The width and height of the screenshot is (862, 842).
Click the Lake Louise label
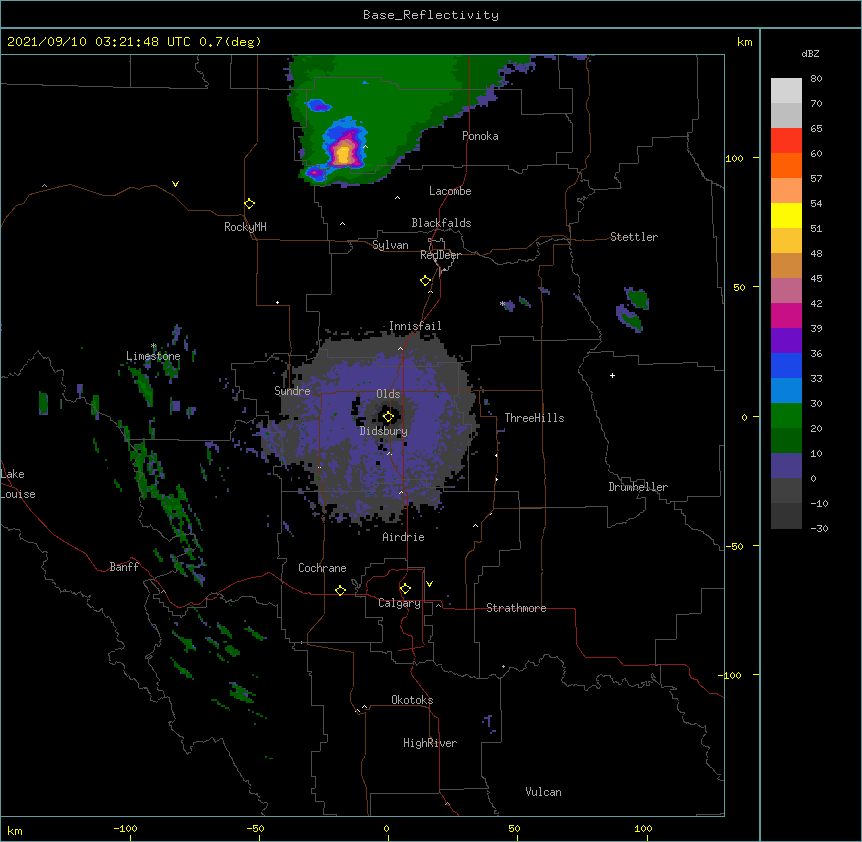pyautogui.click(x=18, y=484)
